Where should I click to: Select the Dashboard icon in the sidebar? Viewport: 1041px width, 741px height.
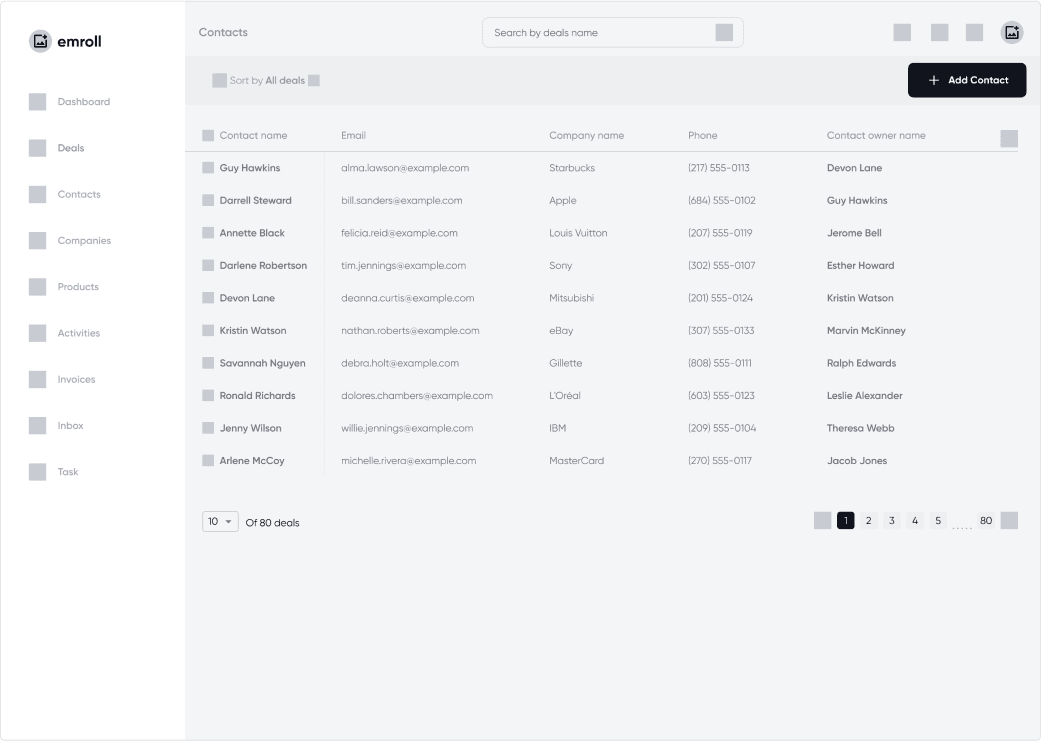(38, 101)
